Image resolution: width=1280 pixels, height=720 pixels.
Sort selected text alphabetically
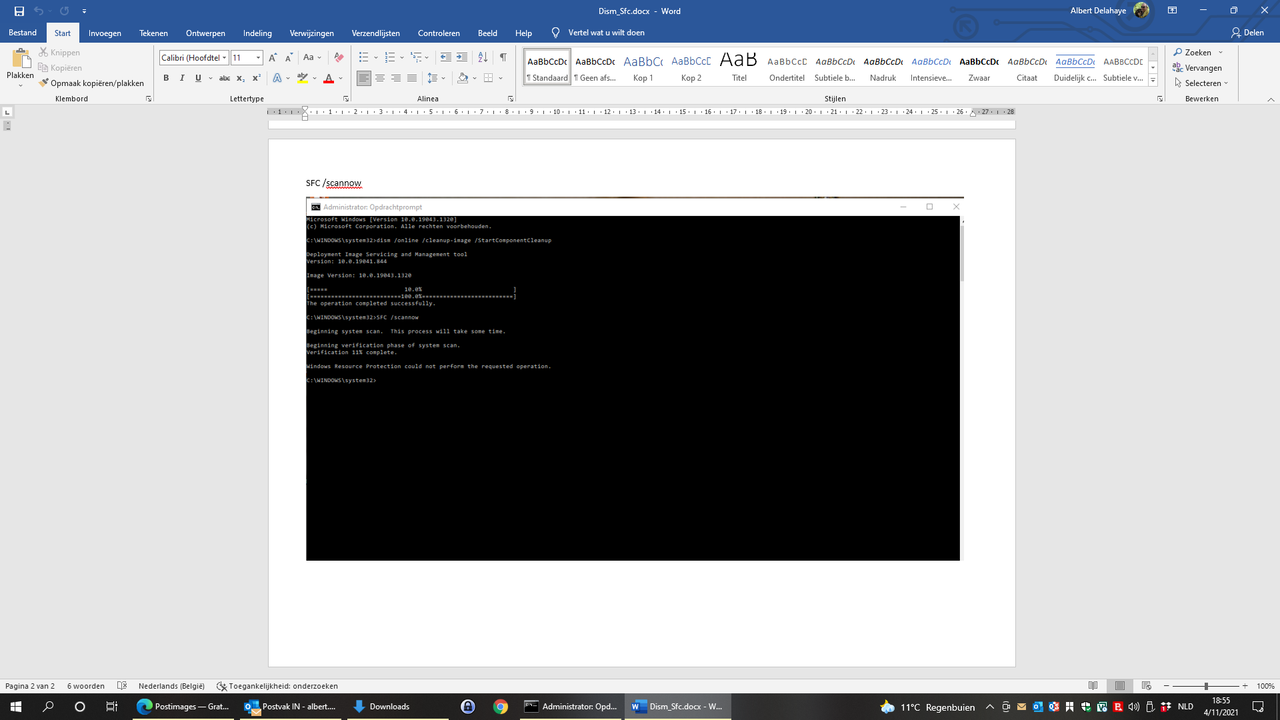tap(484, 58)
